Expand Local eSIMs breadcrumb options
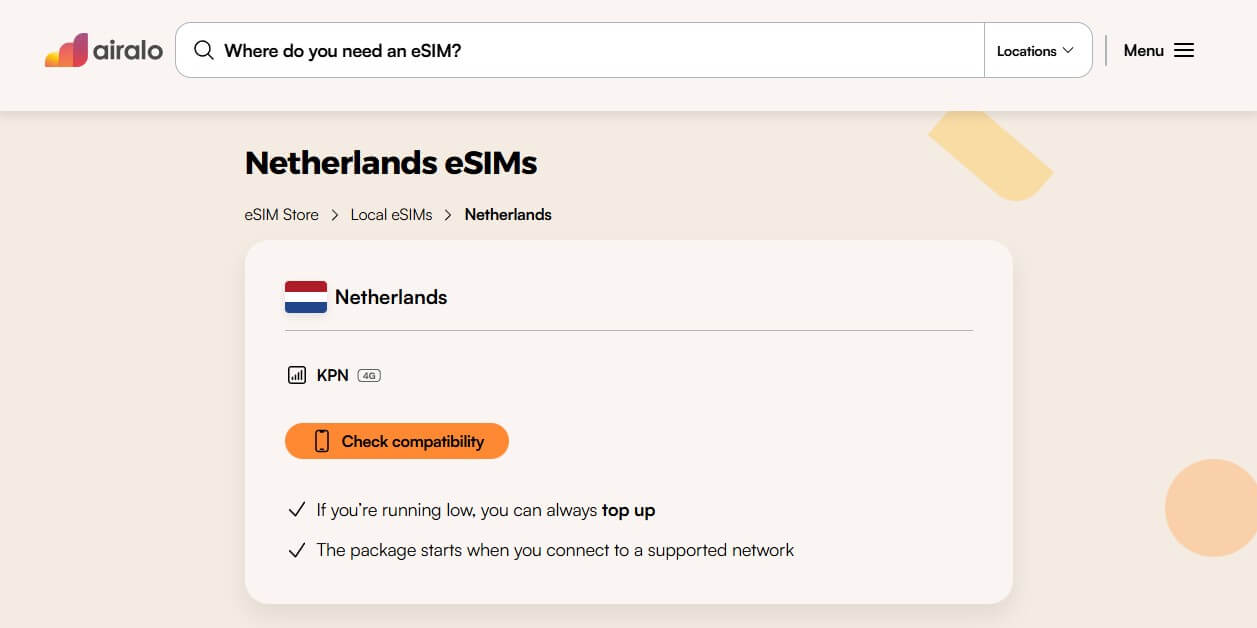 coord(391,214)
